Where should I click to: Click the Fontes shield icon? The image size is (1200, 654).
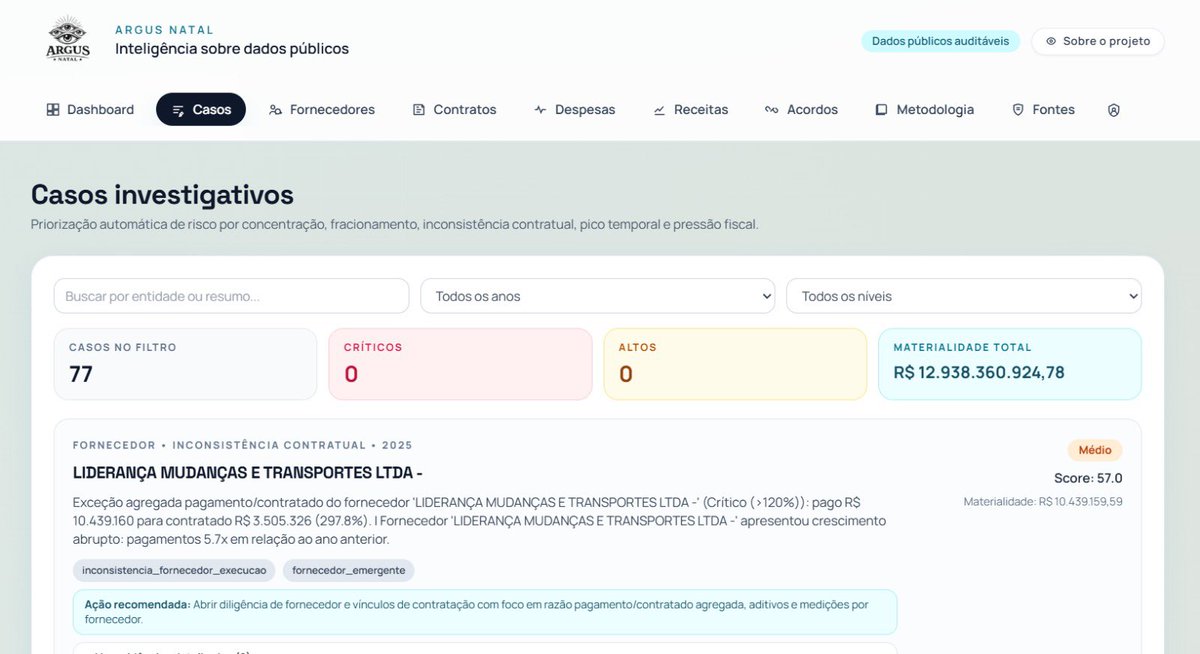pos(1018,110)
